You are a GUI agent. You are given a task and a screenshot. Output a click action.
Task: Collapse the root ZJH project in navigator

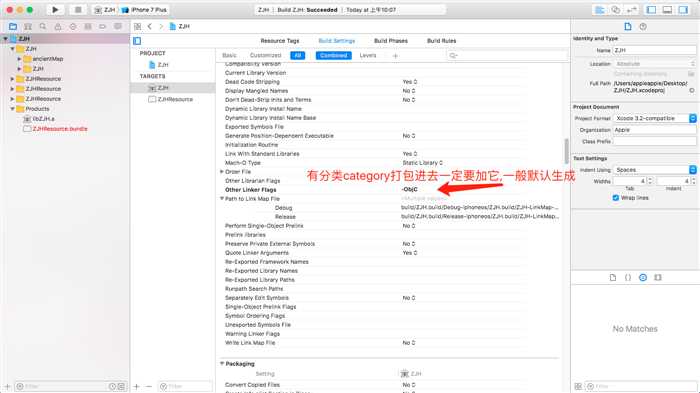coord(5,39)
